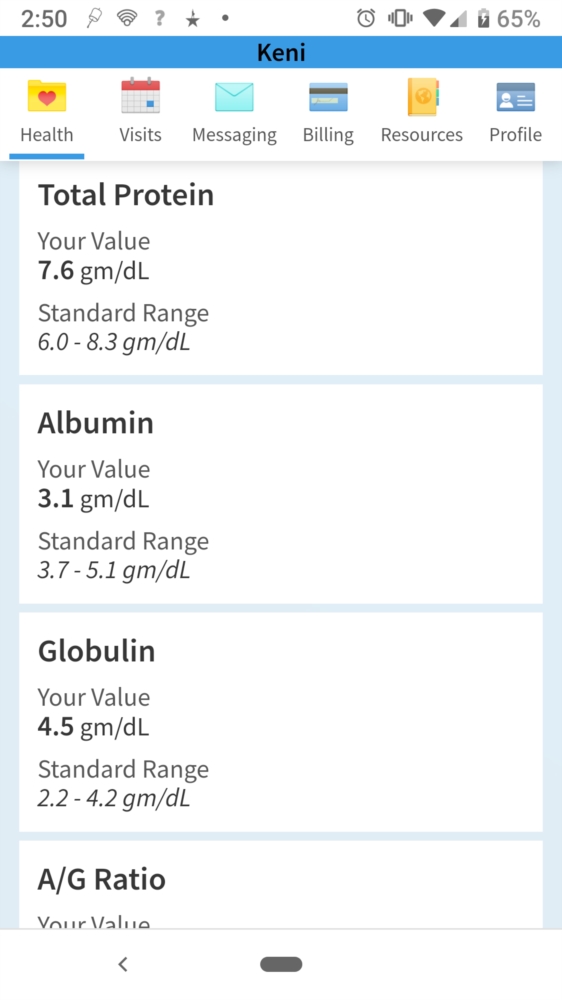Tap the A/G Ratio result card
This screenshot has height=1000, width=562.
click(x=281, y=885)
